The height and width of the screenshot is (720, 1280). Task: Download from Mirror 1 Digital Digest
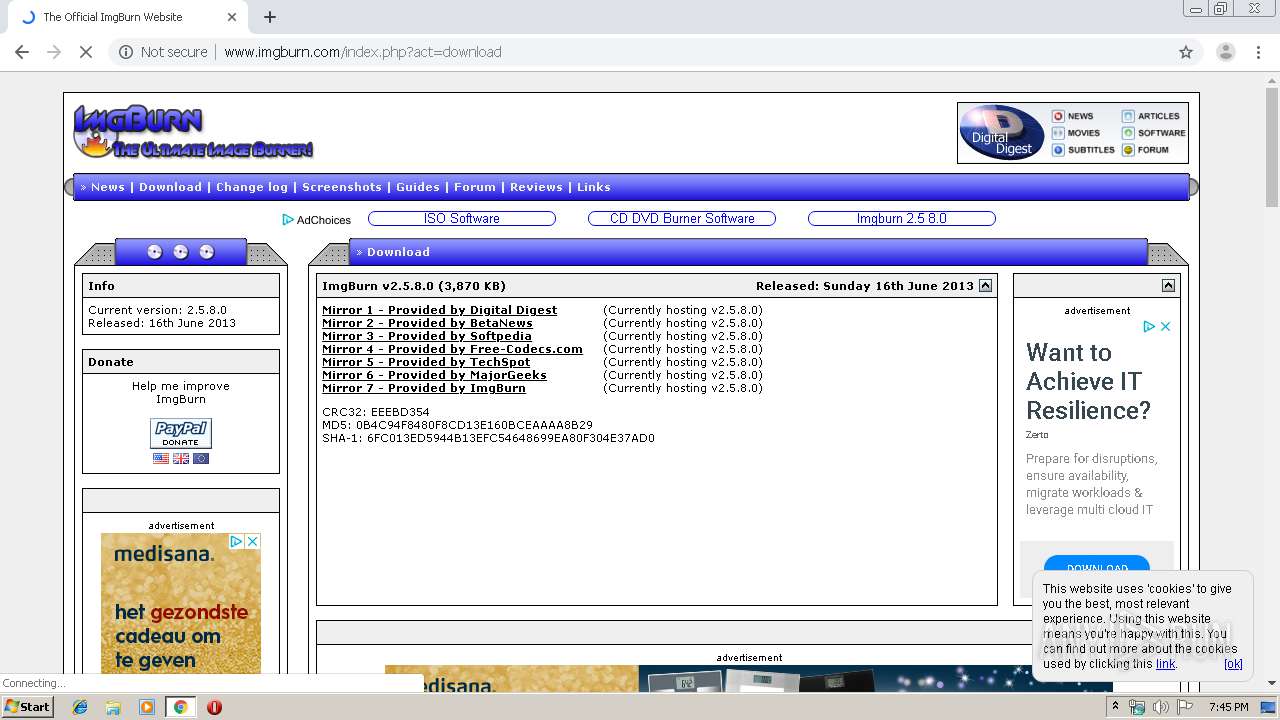(x=440, y=310)
